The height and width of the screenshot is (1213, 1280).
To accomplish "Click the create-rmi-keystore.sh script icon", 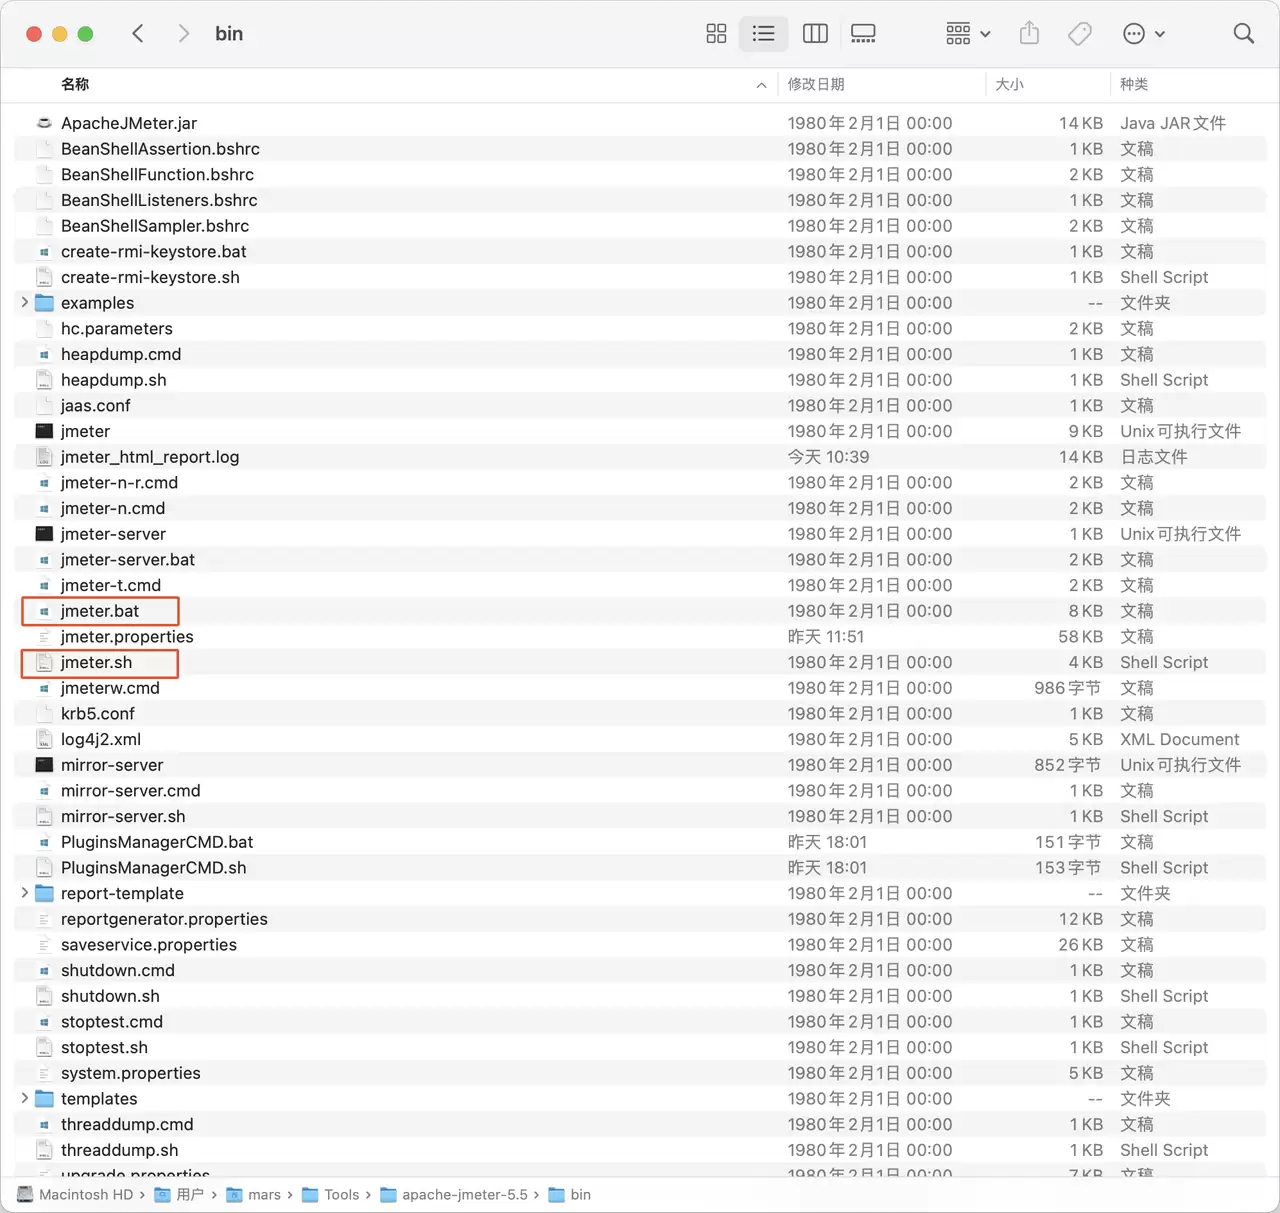I will [x=44, y=277].
